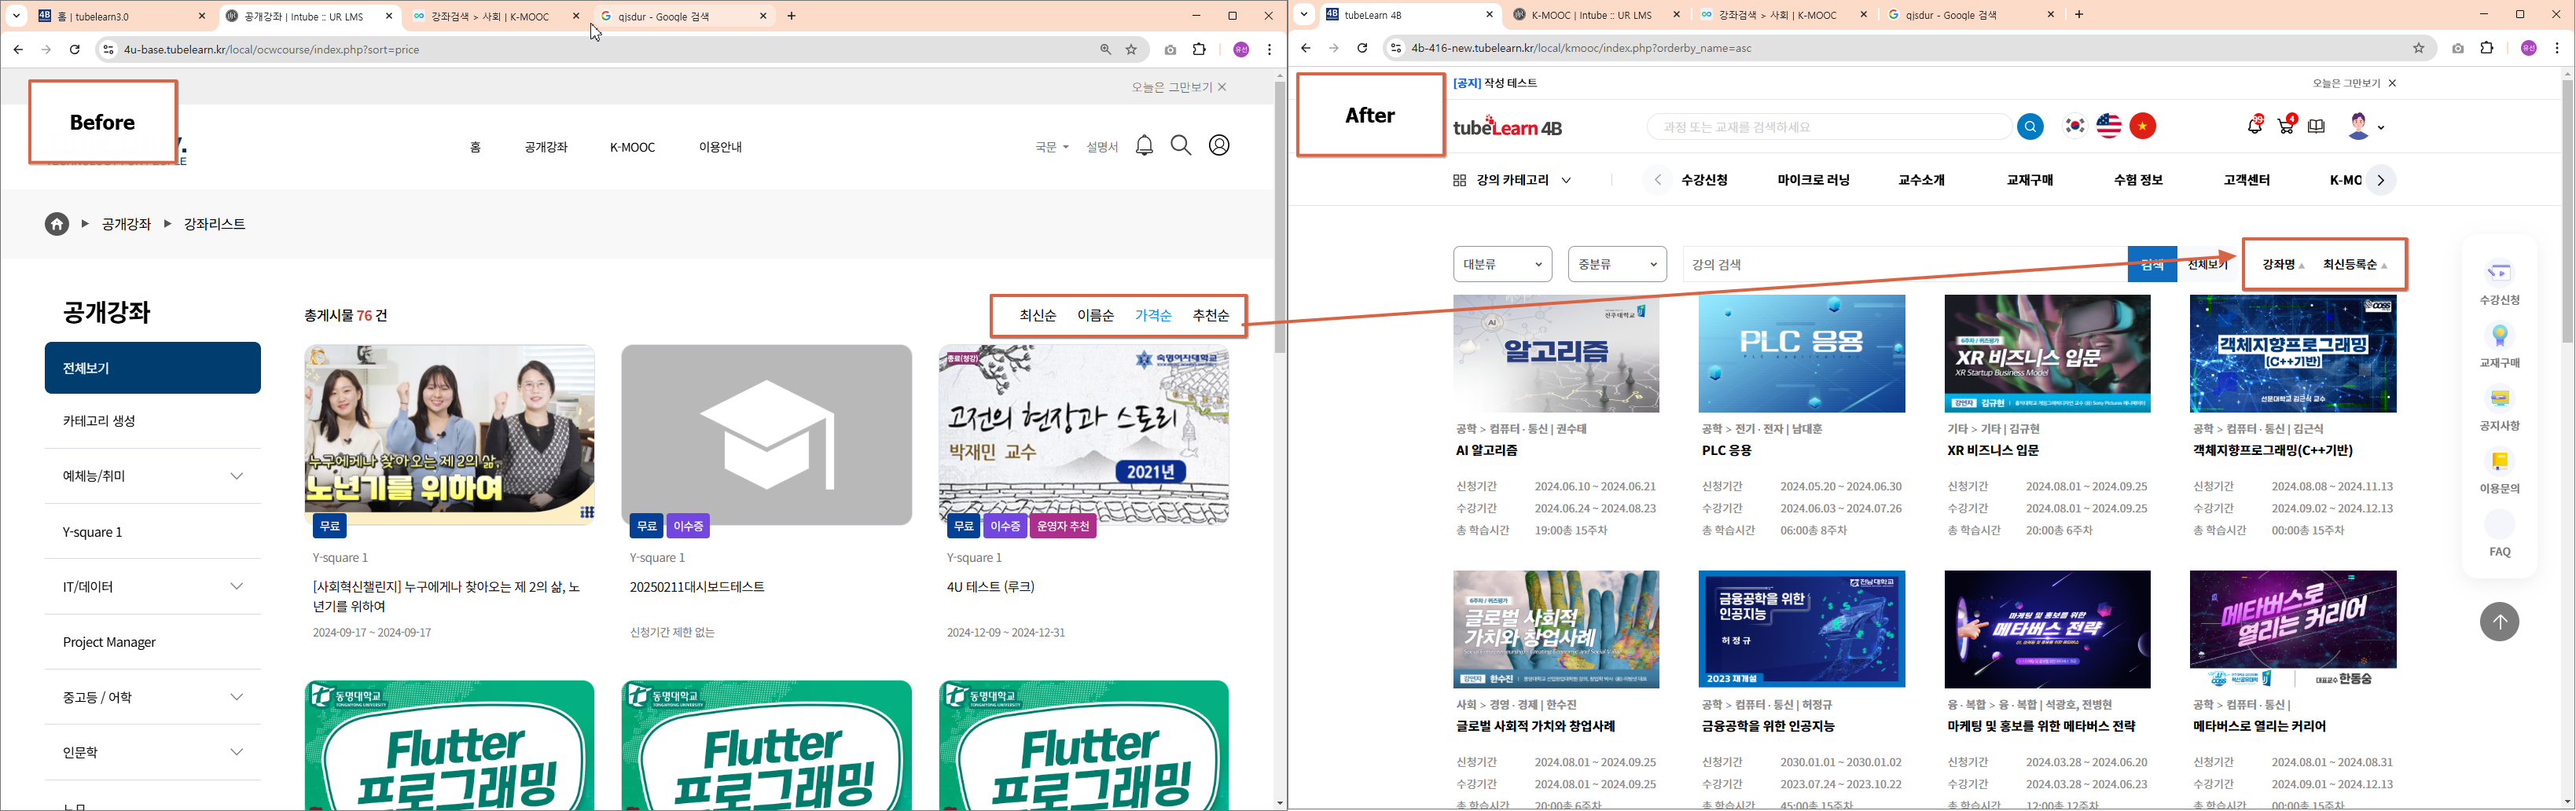Click the scroll-to-top arrow button
2576x811 pixels.
coord(2499,622)
